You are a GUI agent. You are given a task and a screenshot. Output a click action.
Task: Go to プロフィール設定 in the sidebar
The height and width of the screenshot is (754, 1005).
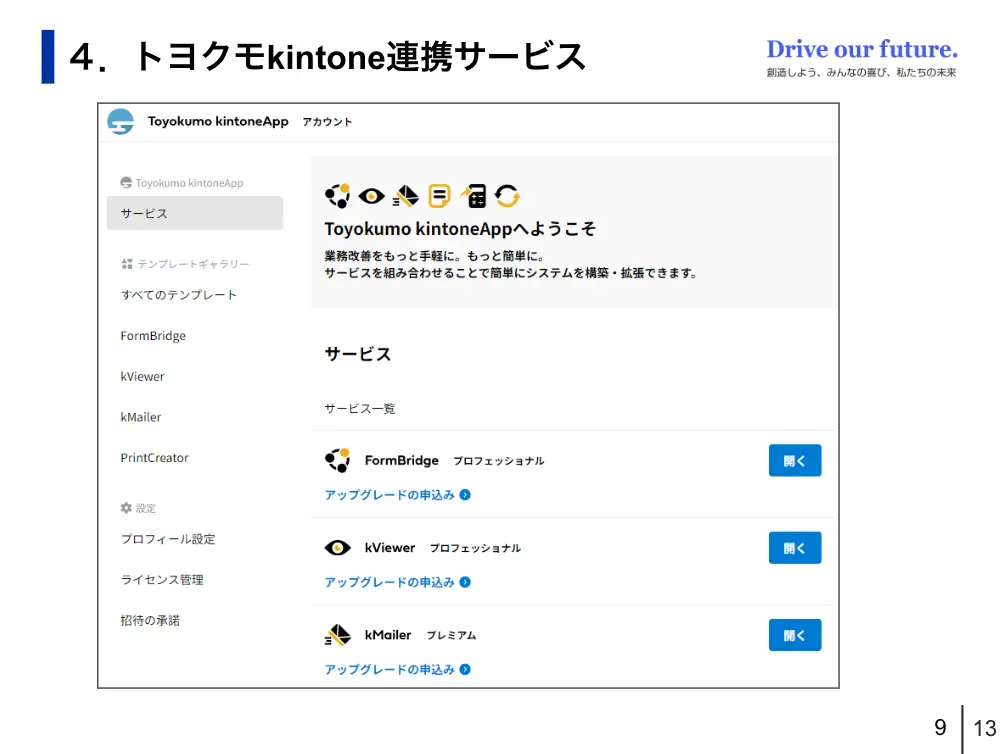click(168, 539)
